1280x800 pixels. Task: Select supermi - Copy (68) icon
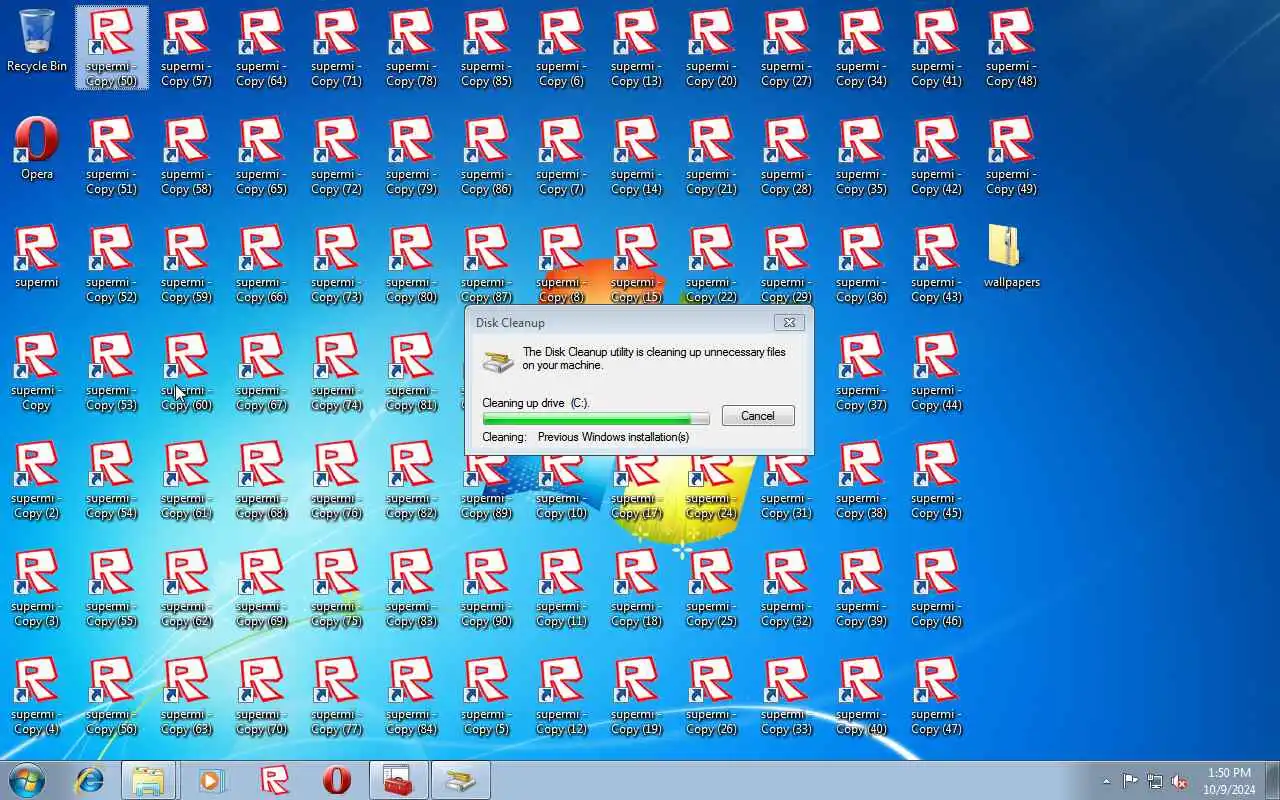[x=262, y=480]
